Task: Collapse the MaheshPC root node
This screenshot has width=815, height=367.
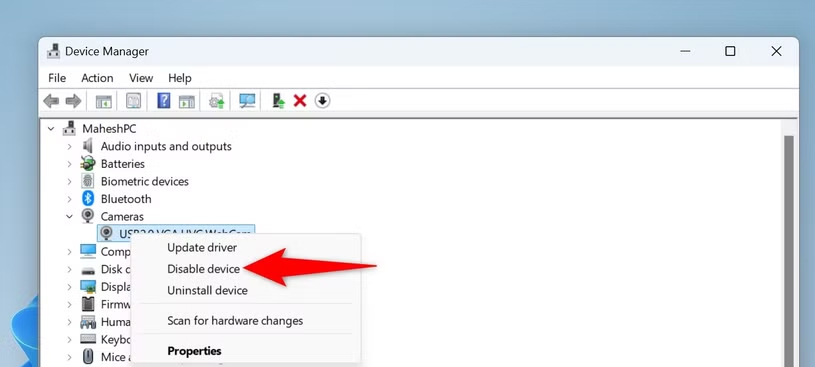Action: click(x=51, y=128)
